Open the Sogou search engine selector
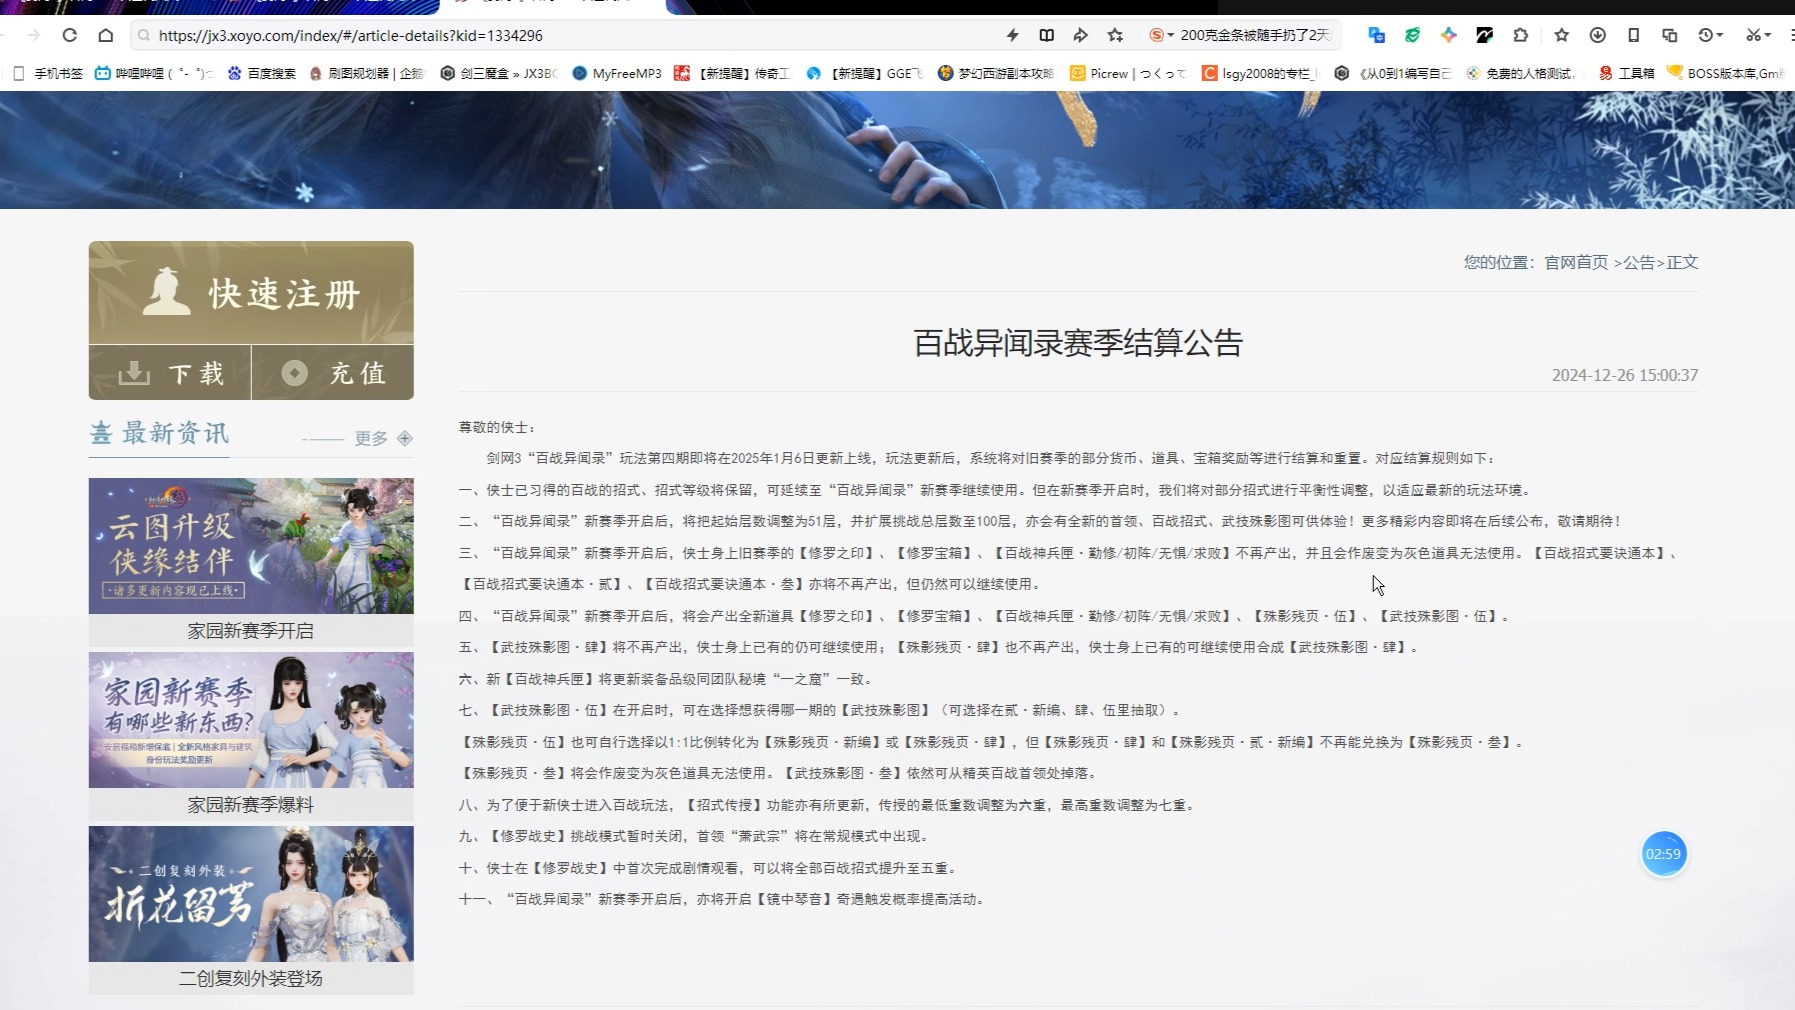Viewport: 1795px width, 1010px height. click(x=1161, y=35)
